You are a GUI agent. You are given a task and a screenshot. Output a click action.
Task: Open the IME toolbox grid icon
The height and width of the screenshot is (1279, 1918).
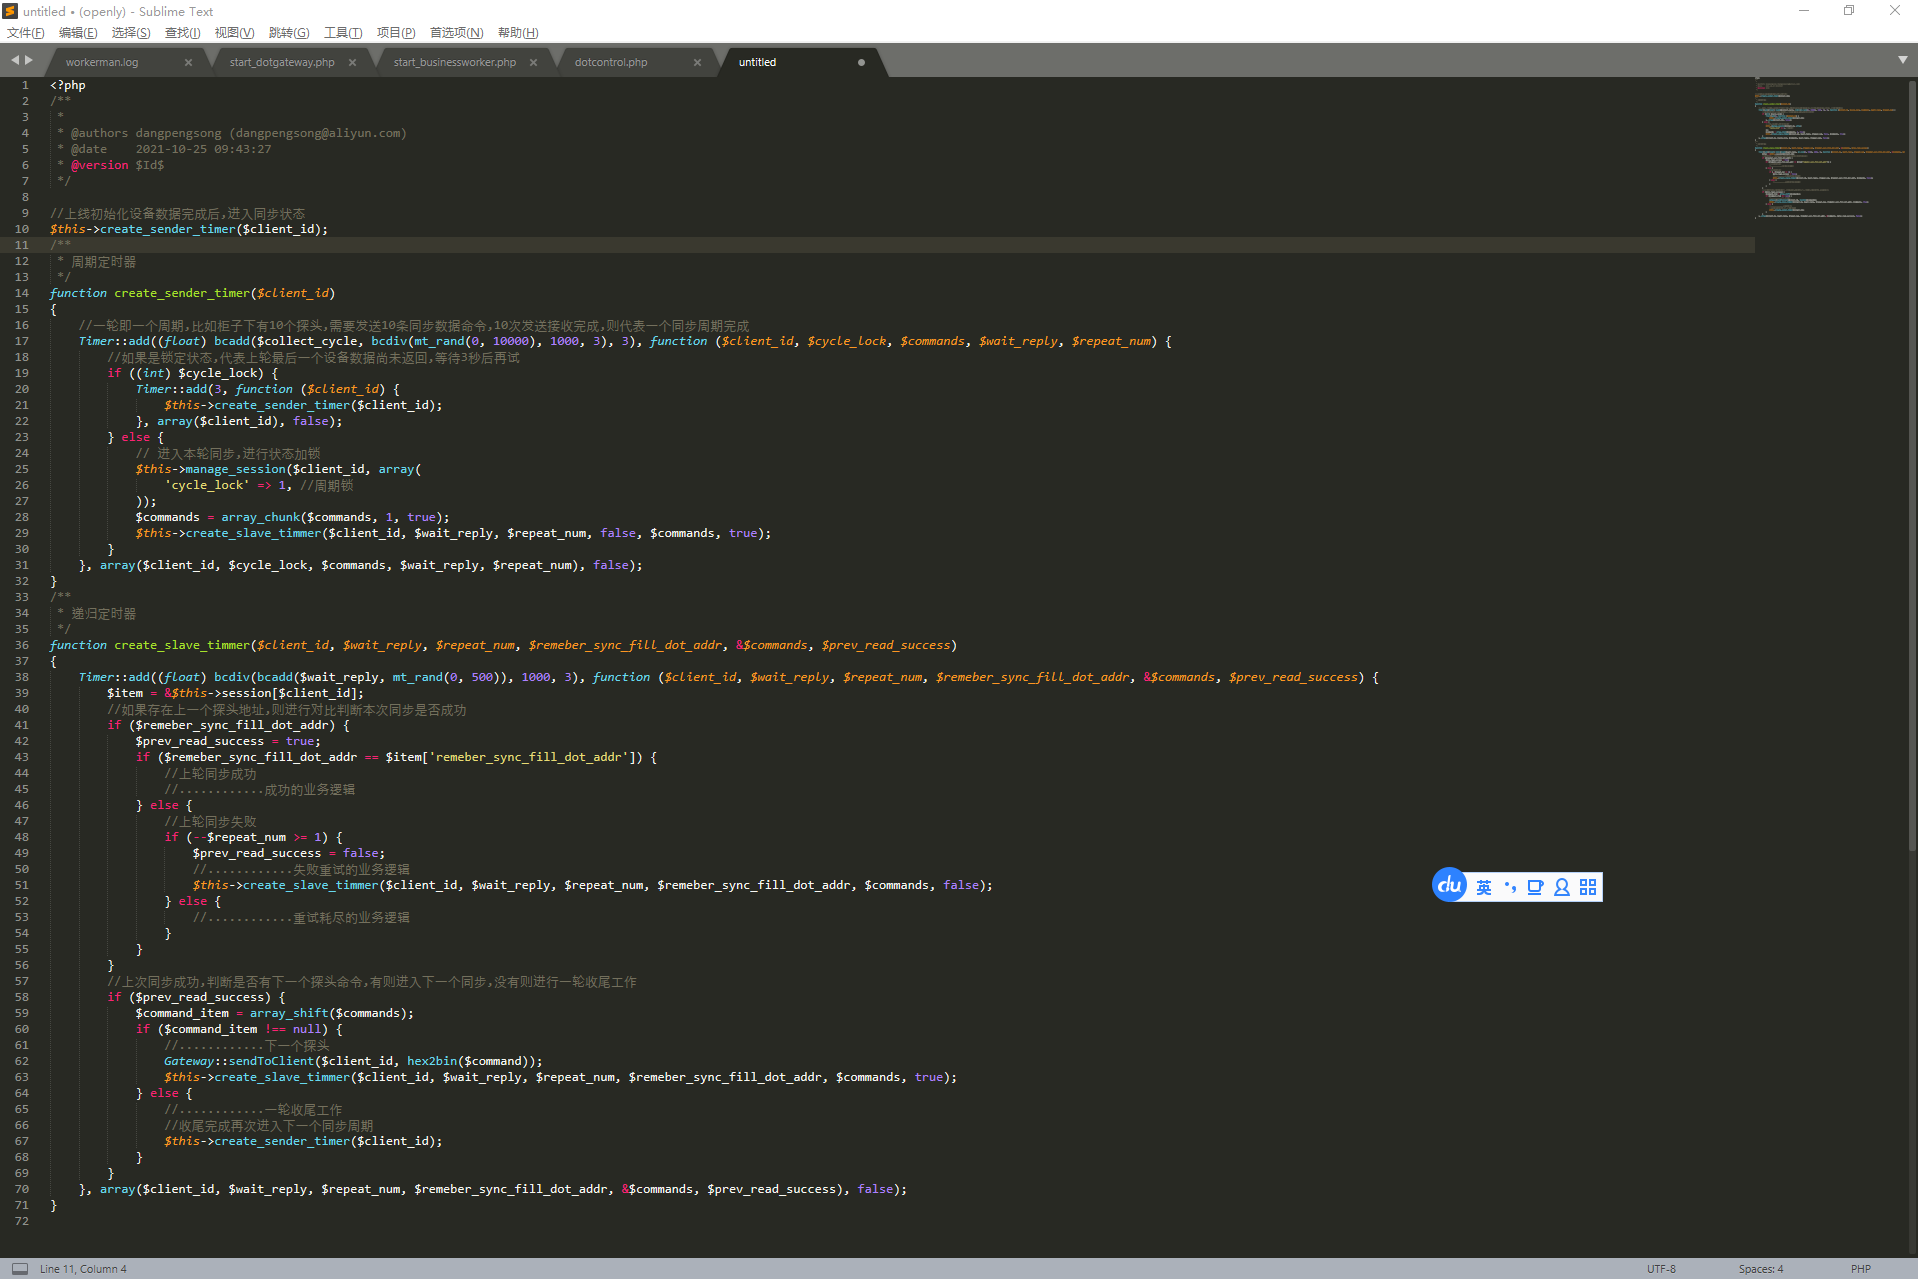[x=1588, y=887]
